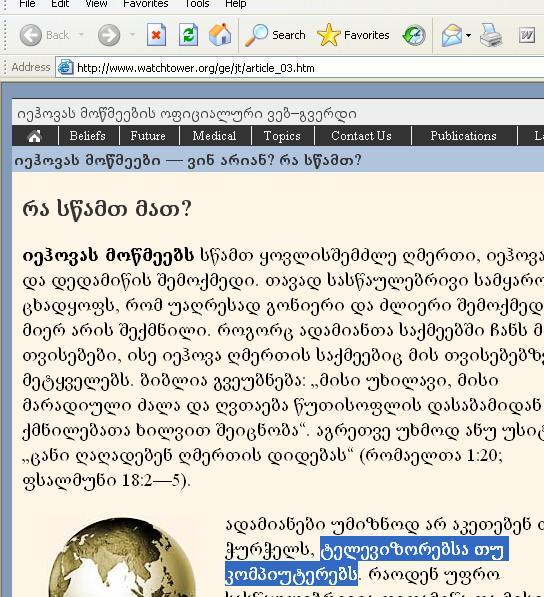The height and width of the screenshot is (597, 544).
Task: Click the site home icon in navigation bar
Action: [35, 136]
